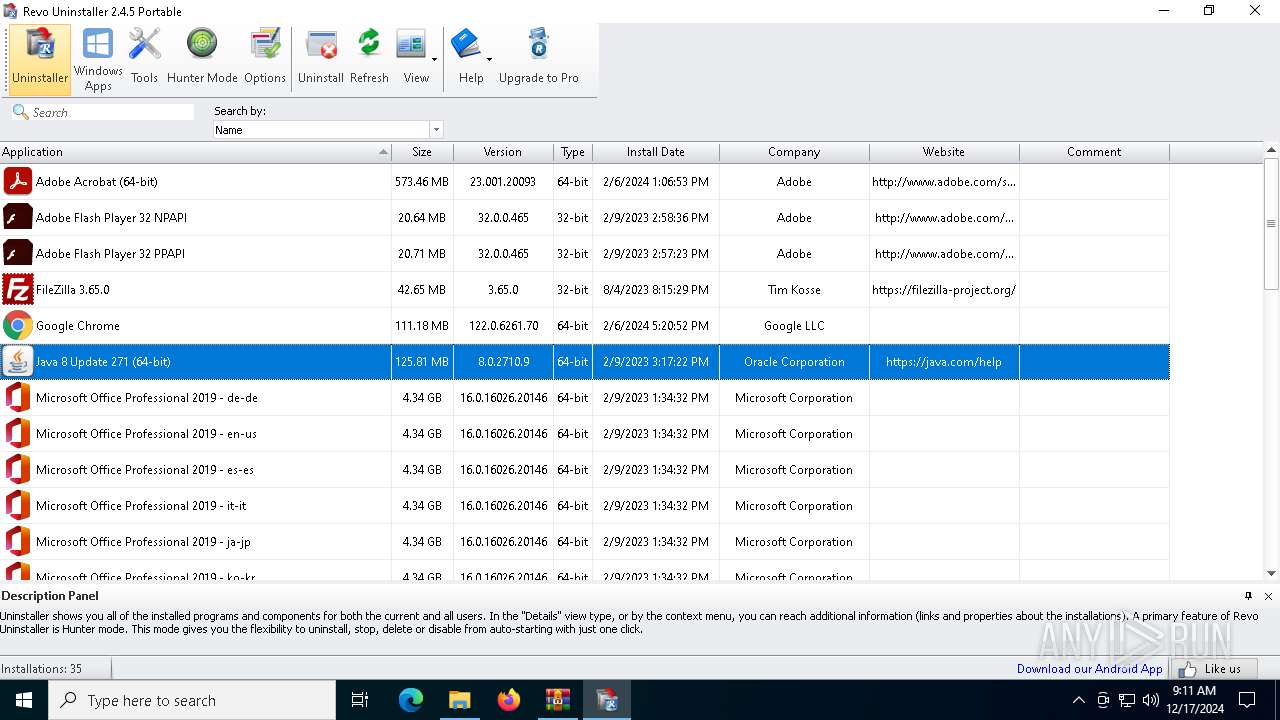Show hidden system tray icons
1280x720 pixels.
(x=1078, y=700)
